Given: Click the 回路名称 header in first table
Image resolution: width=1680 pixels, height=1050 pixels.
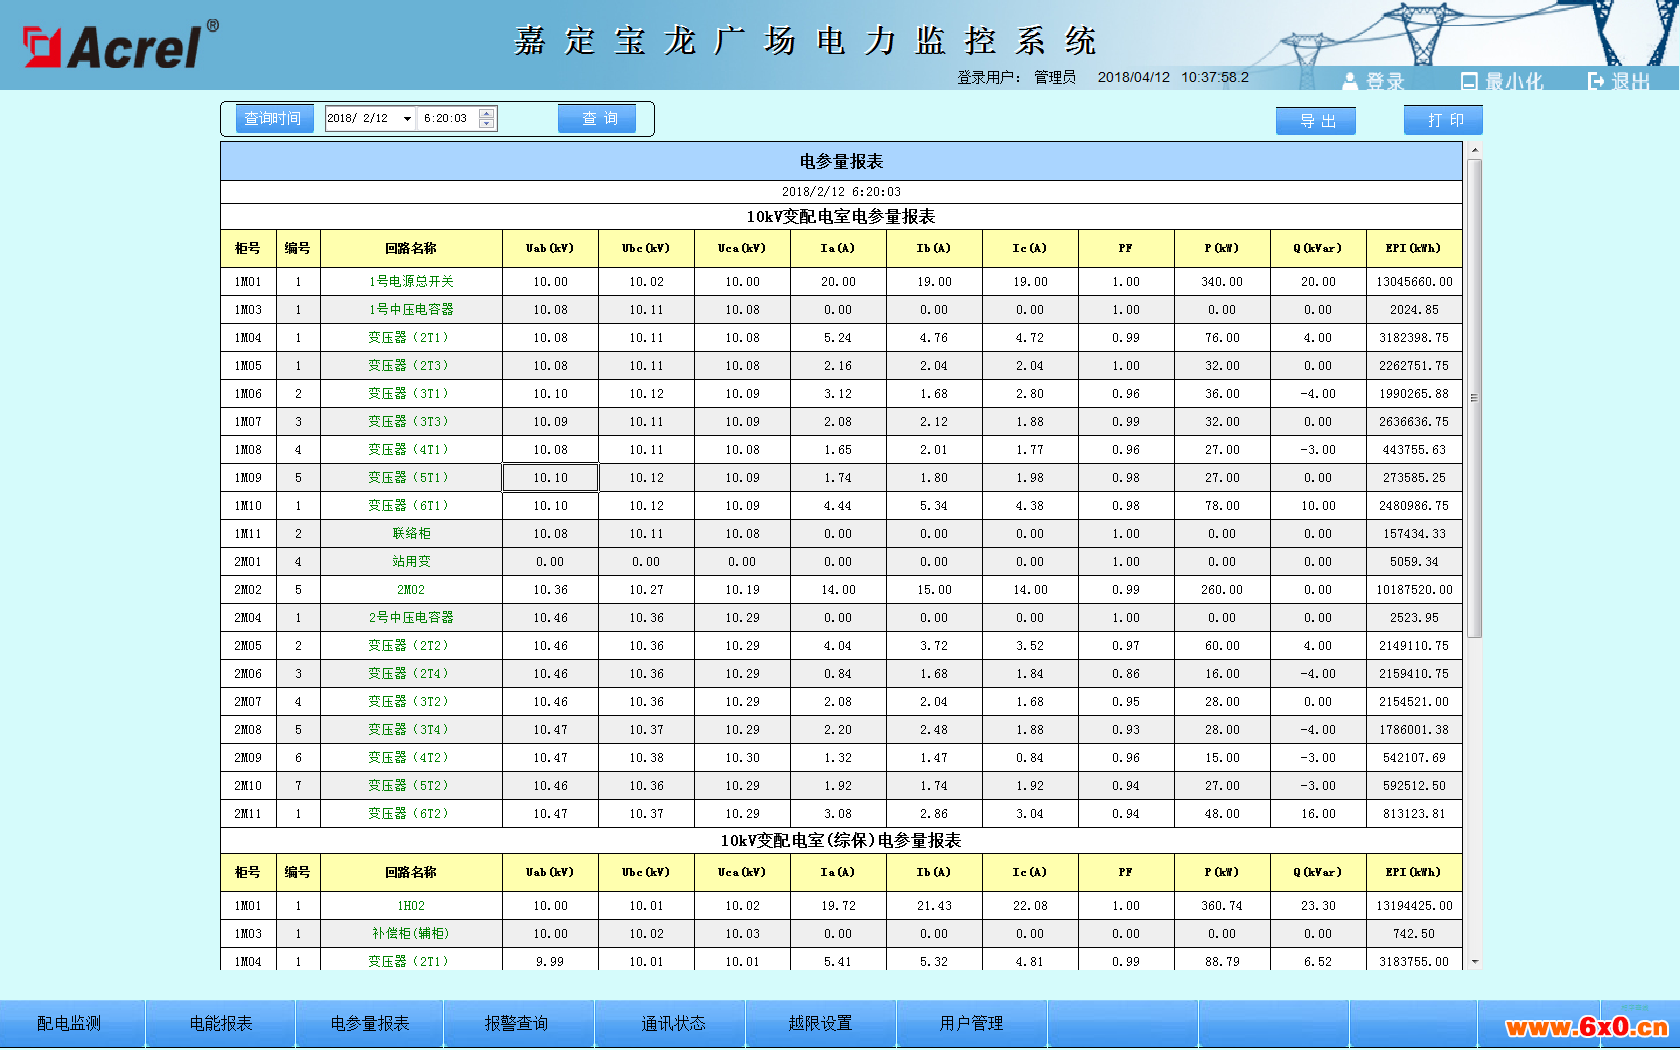Looking at the screenshot, I should click(x=411, y=248).
